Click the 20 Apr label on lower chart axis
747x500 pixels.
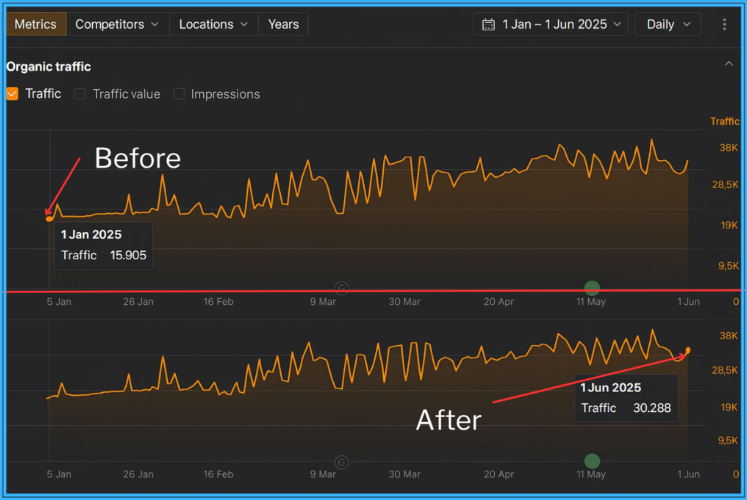pos(498,474)
